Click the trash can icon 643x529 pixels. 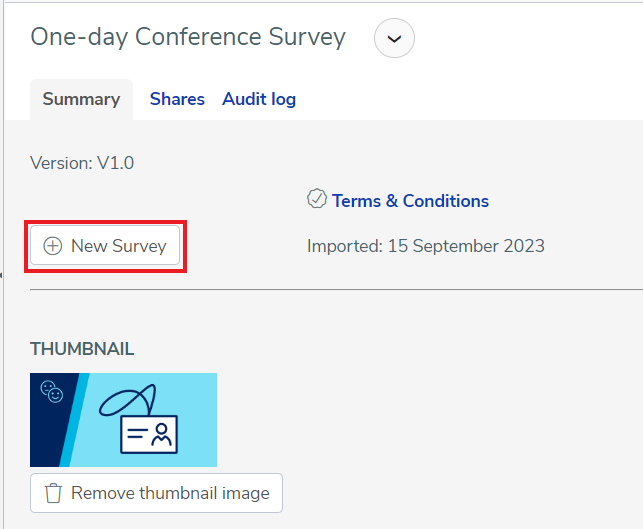pyautogui.click(x=53, y=493)
